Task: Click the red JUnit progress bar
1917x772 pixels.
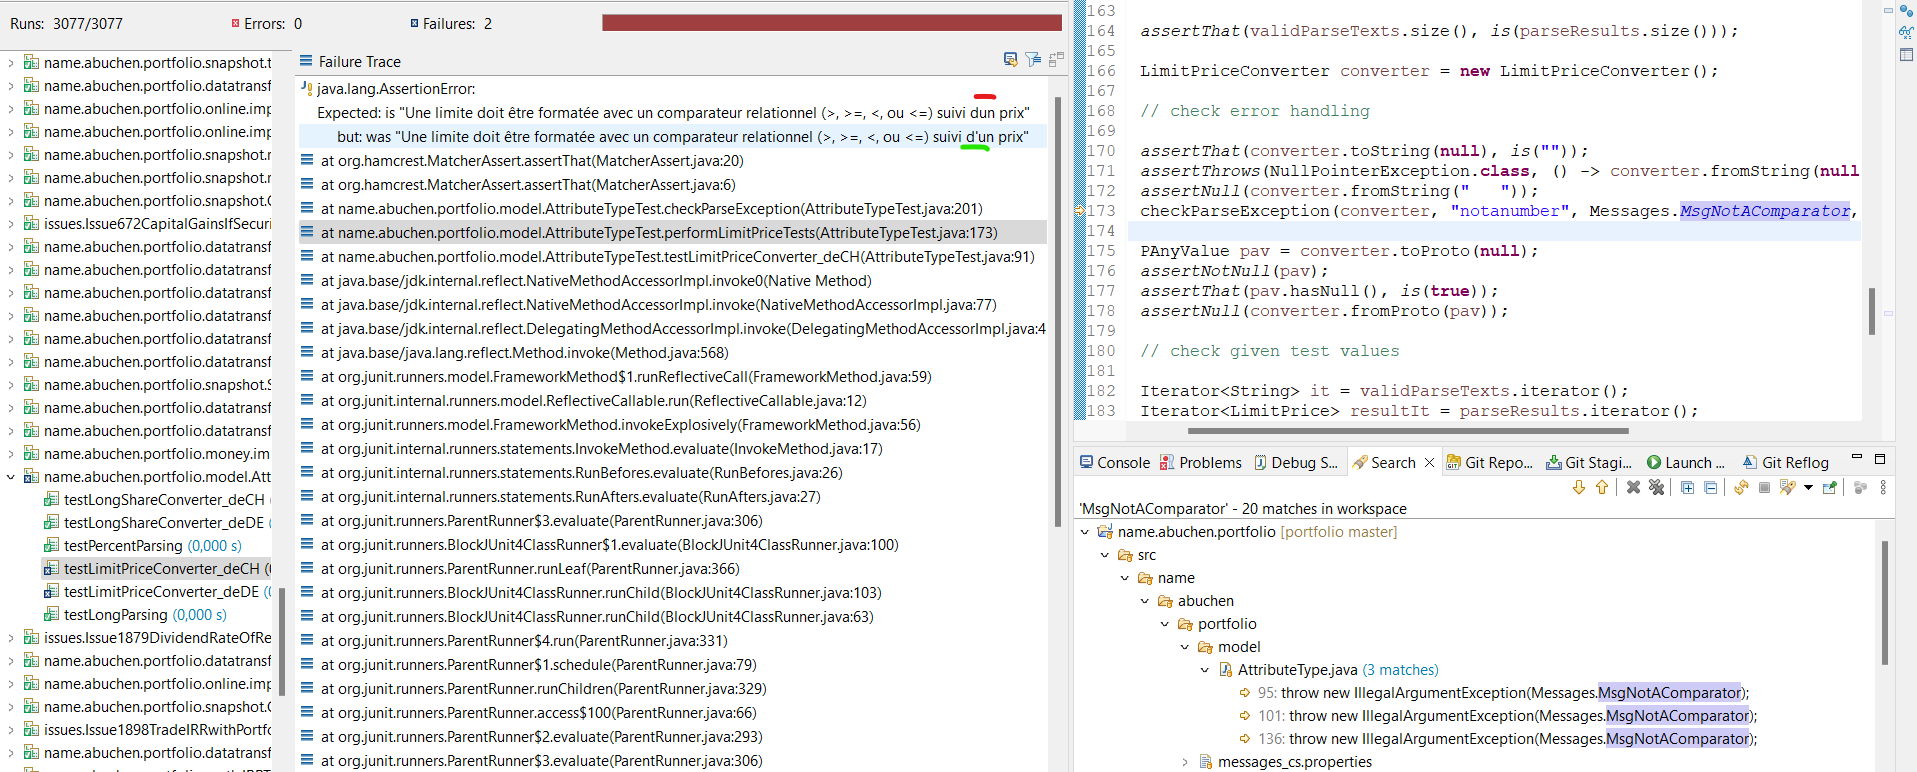Action: tap(831, 23)
